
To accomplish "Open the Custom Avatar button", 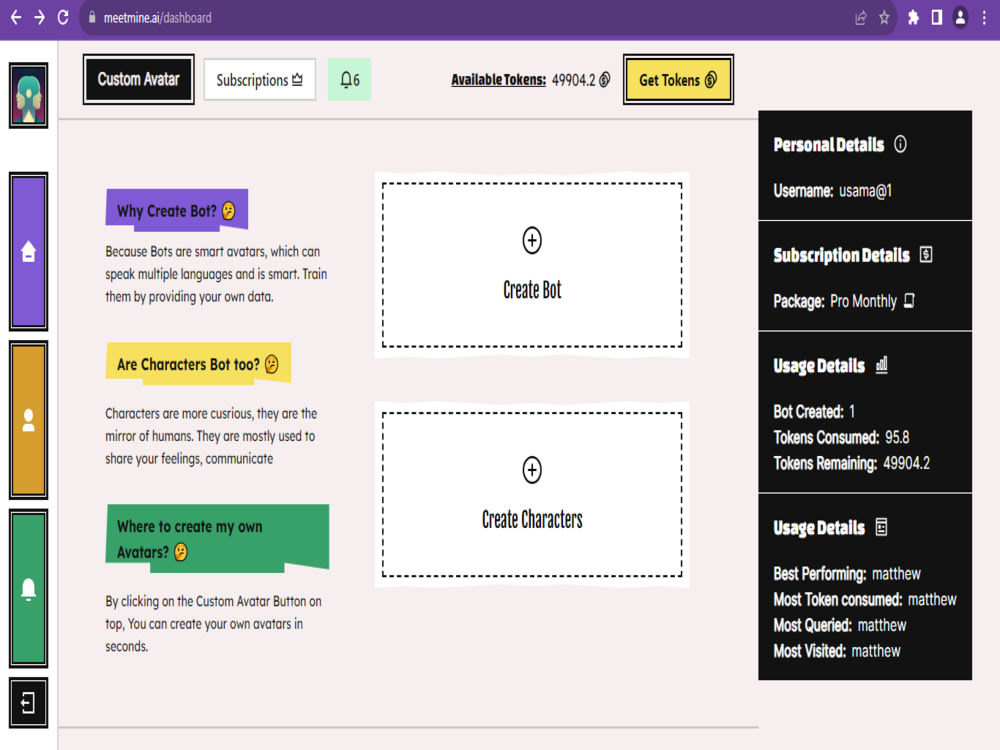I will pos(138,79).
